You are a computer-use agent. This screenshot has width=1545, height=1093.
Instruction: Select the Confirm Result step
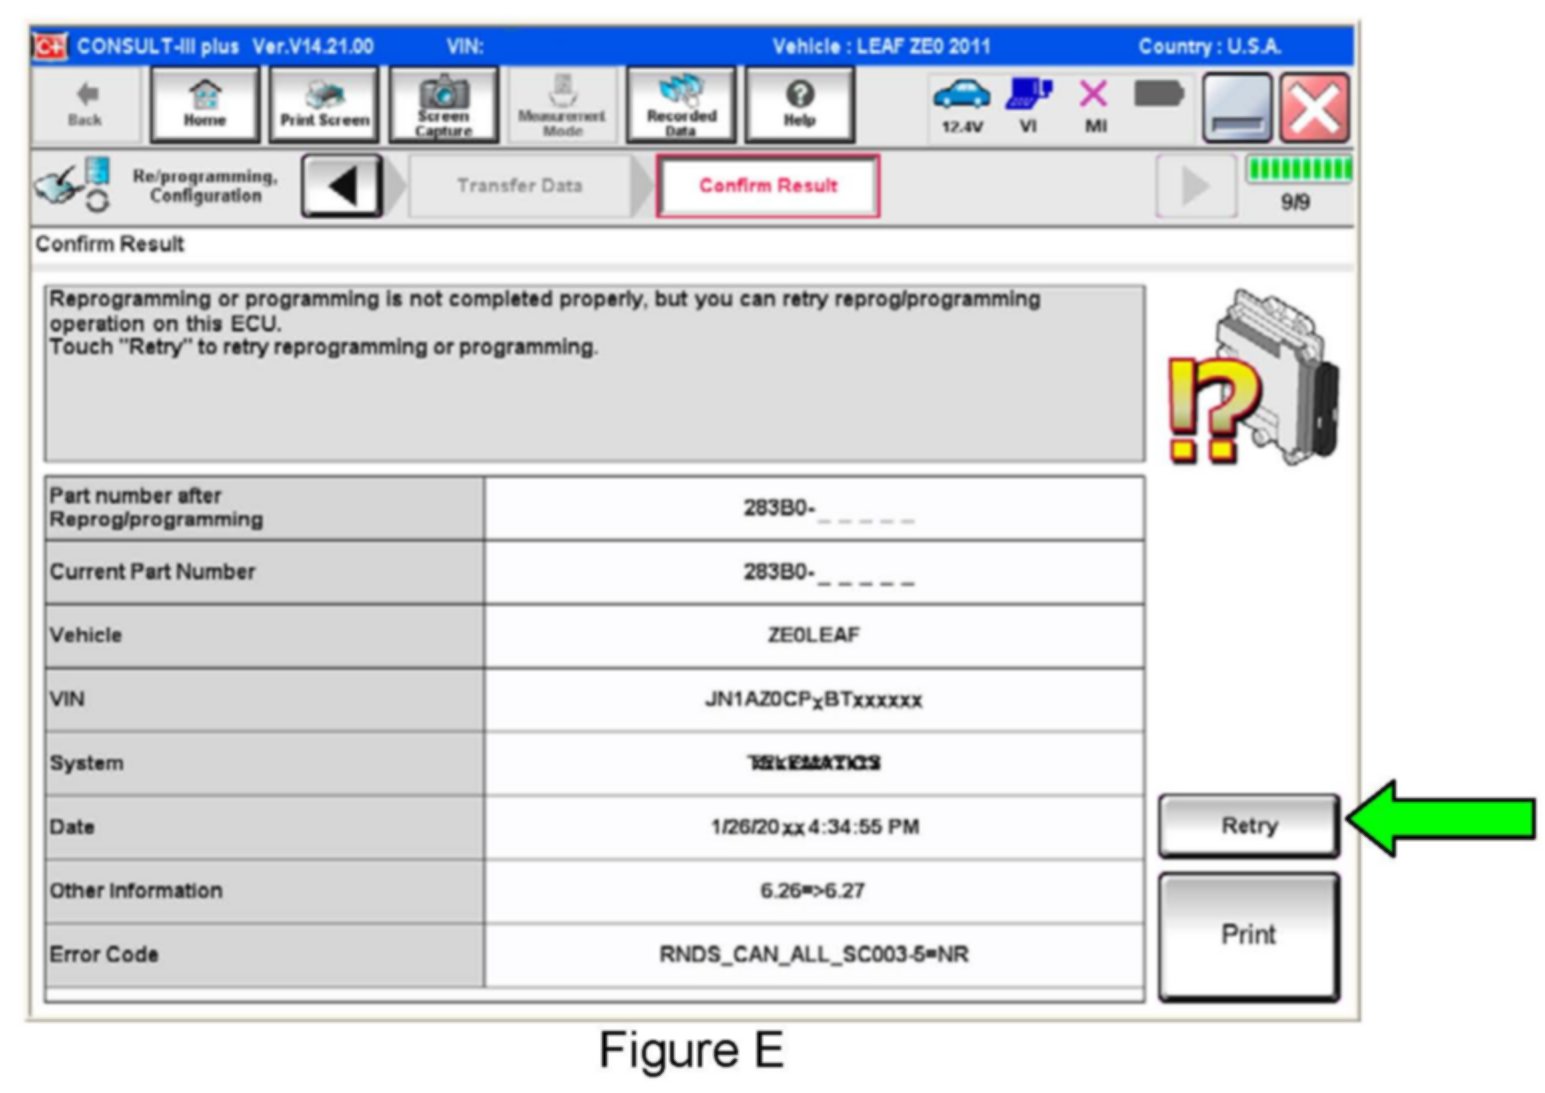(768, 186)
